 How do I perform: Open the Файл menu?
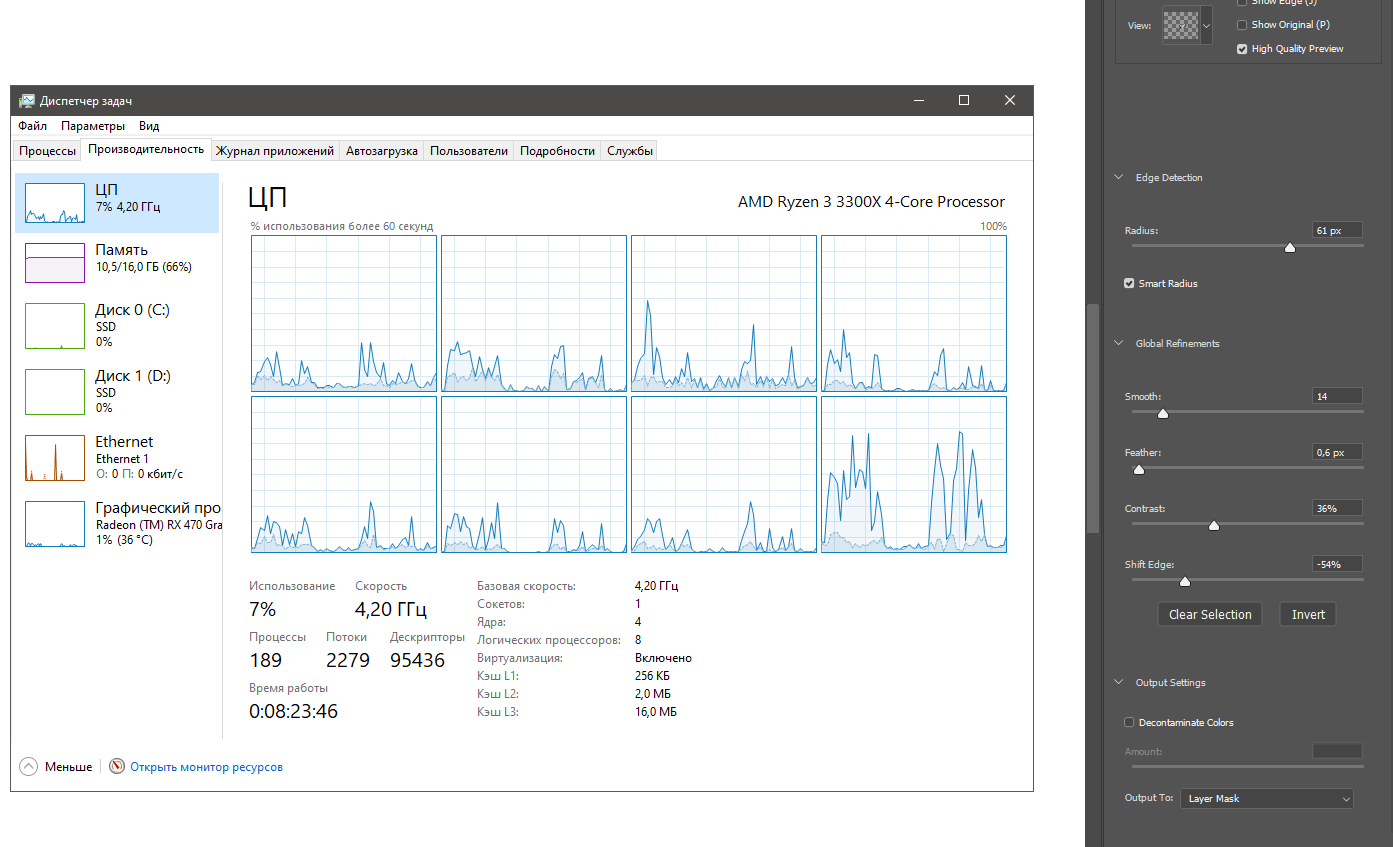click(32, 126)
